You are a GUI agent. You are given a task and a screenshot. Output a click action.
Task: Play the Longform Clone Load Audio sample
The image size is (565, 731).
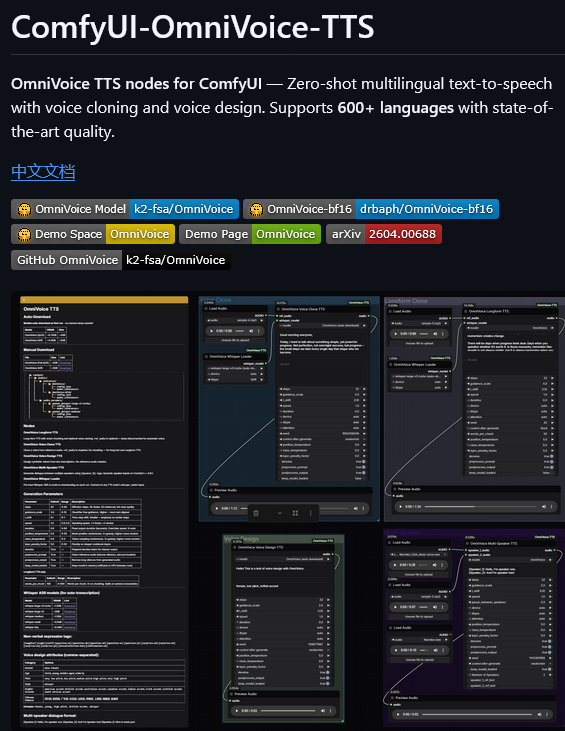coord(396,334)
